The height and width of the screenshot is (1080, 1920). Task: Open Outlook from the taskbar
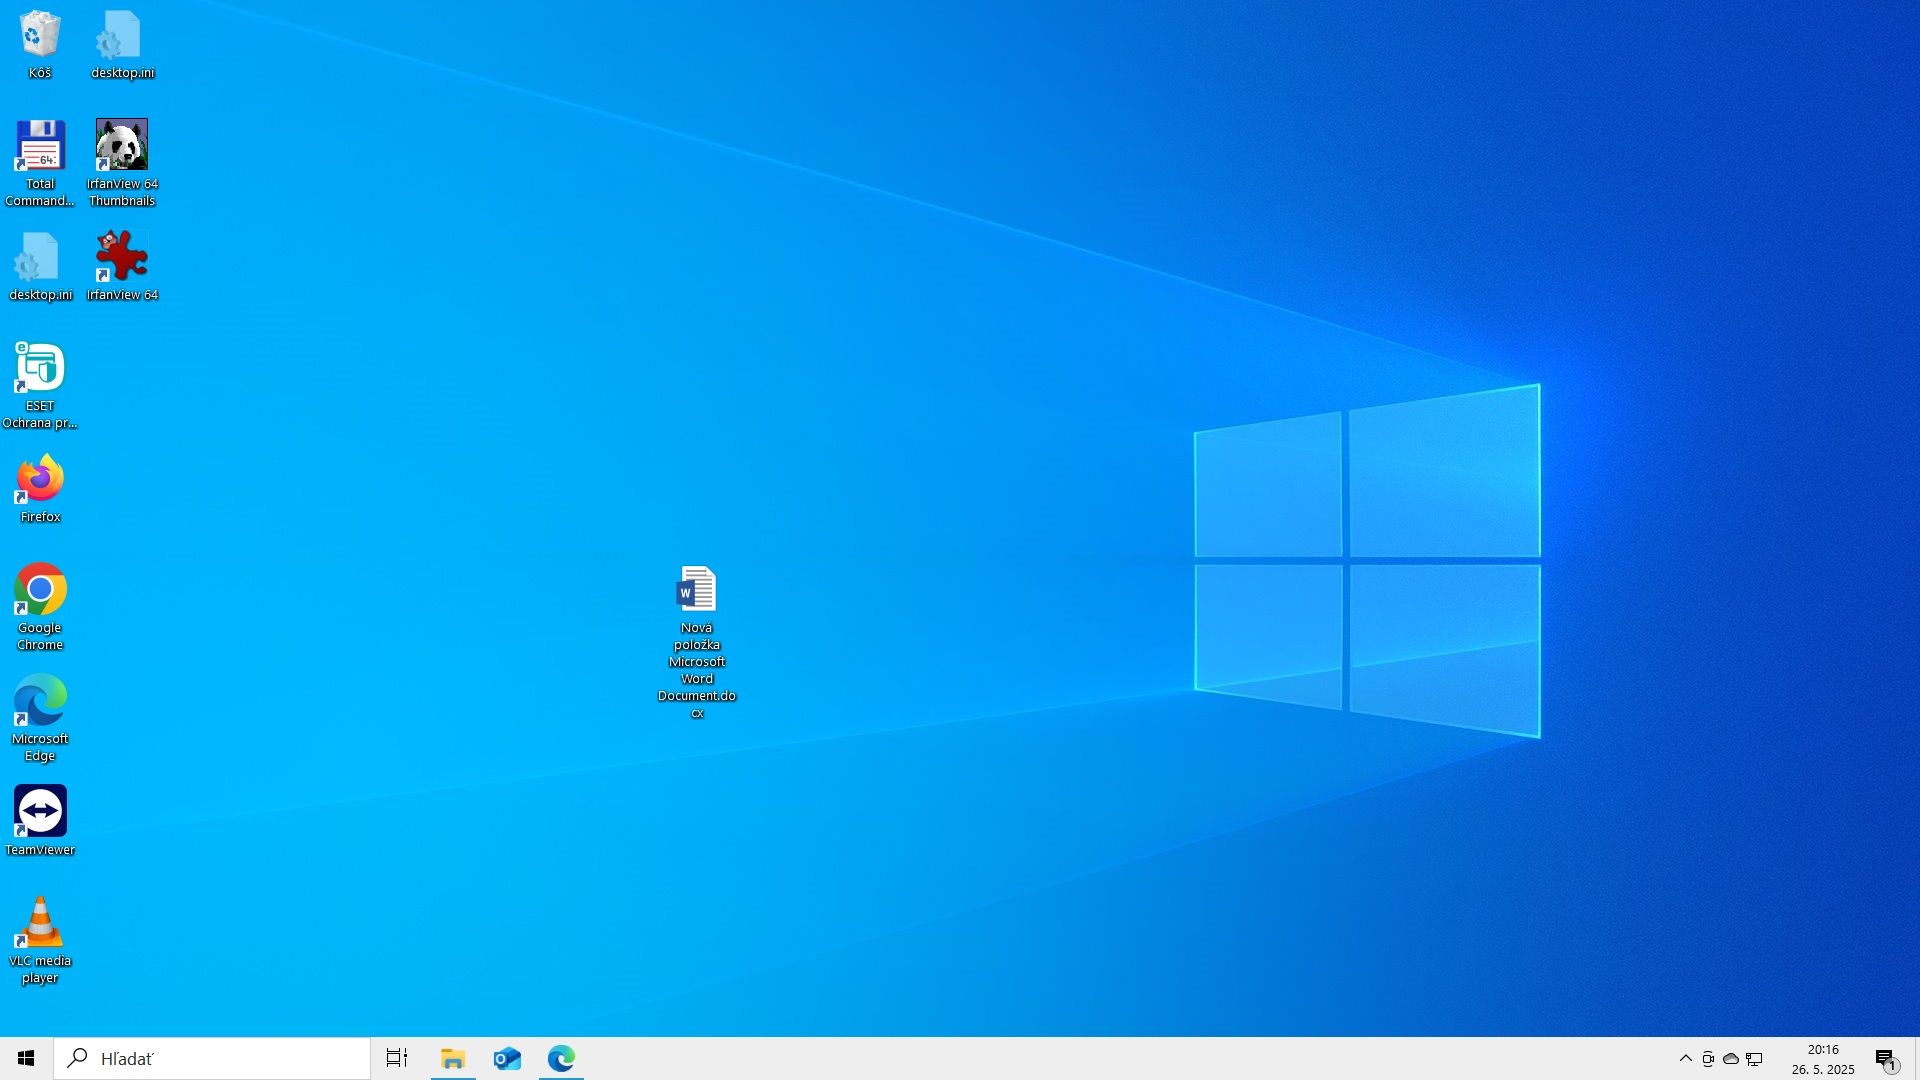507,1058
